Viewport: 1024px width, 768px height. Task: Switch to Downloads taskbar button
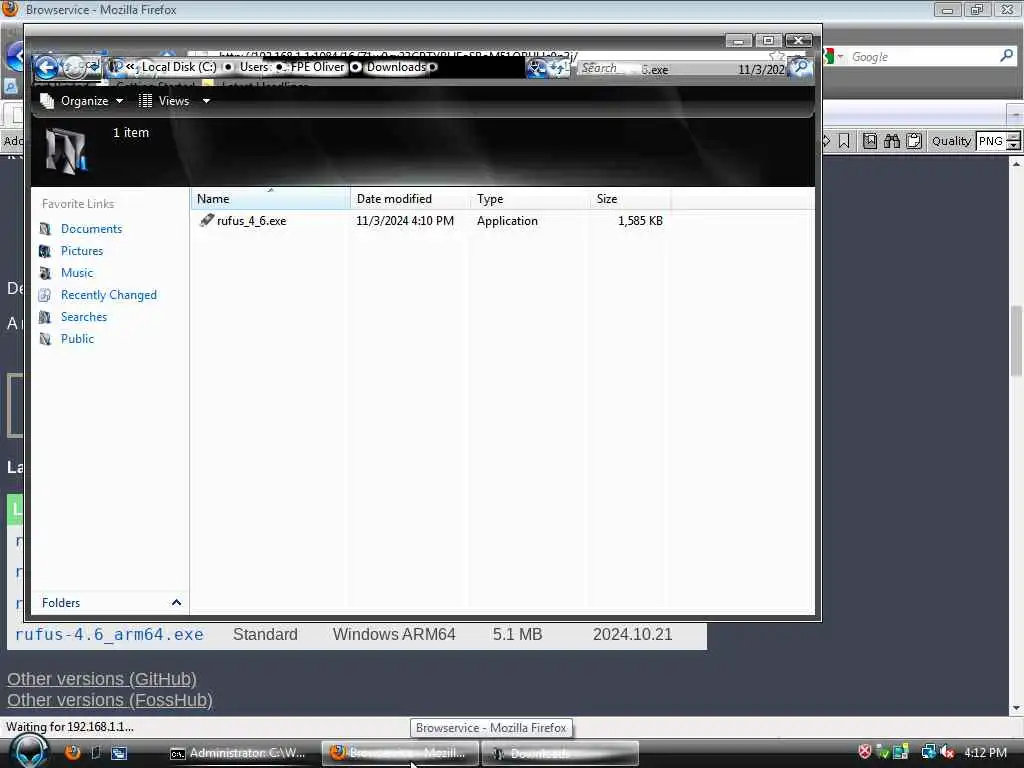click(559, 753)
